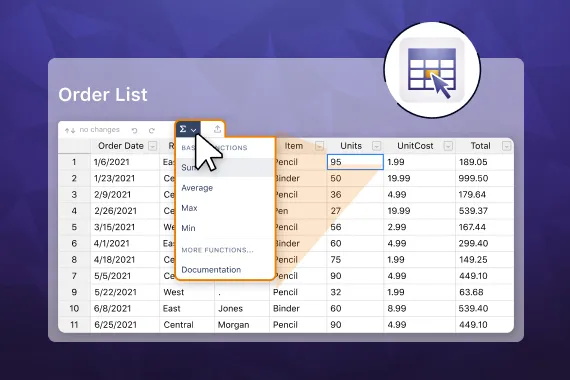Open the Order Date column filter dropdown
Image resolution: width=570 pixels, height=380 pixels.
[x=153, y=146]
